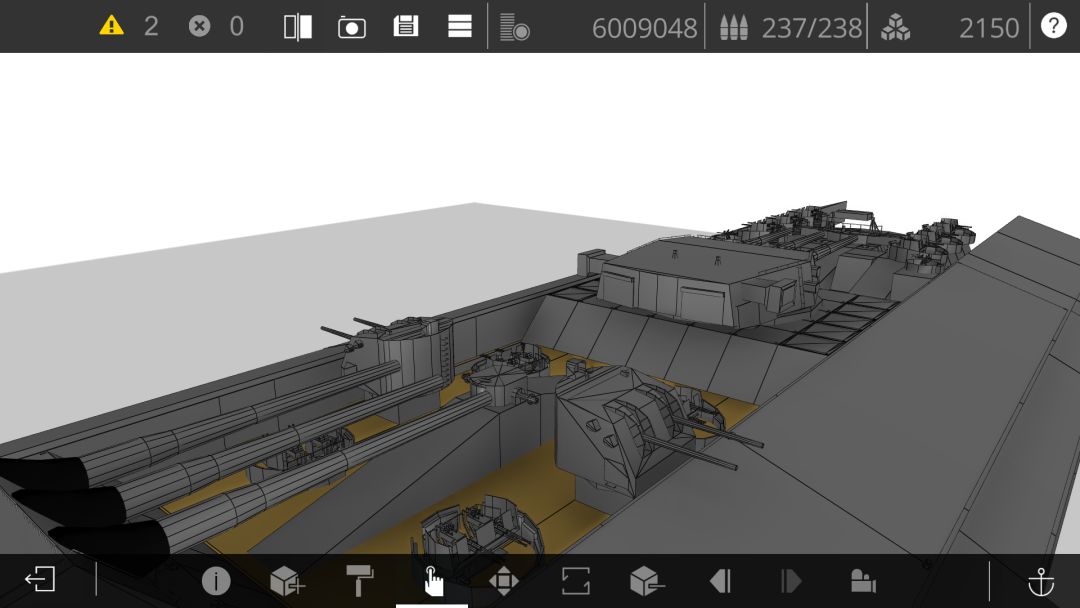1080x608 pixels.
Task: Select the resize scale tool
Action: pos(575,580)
